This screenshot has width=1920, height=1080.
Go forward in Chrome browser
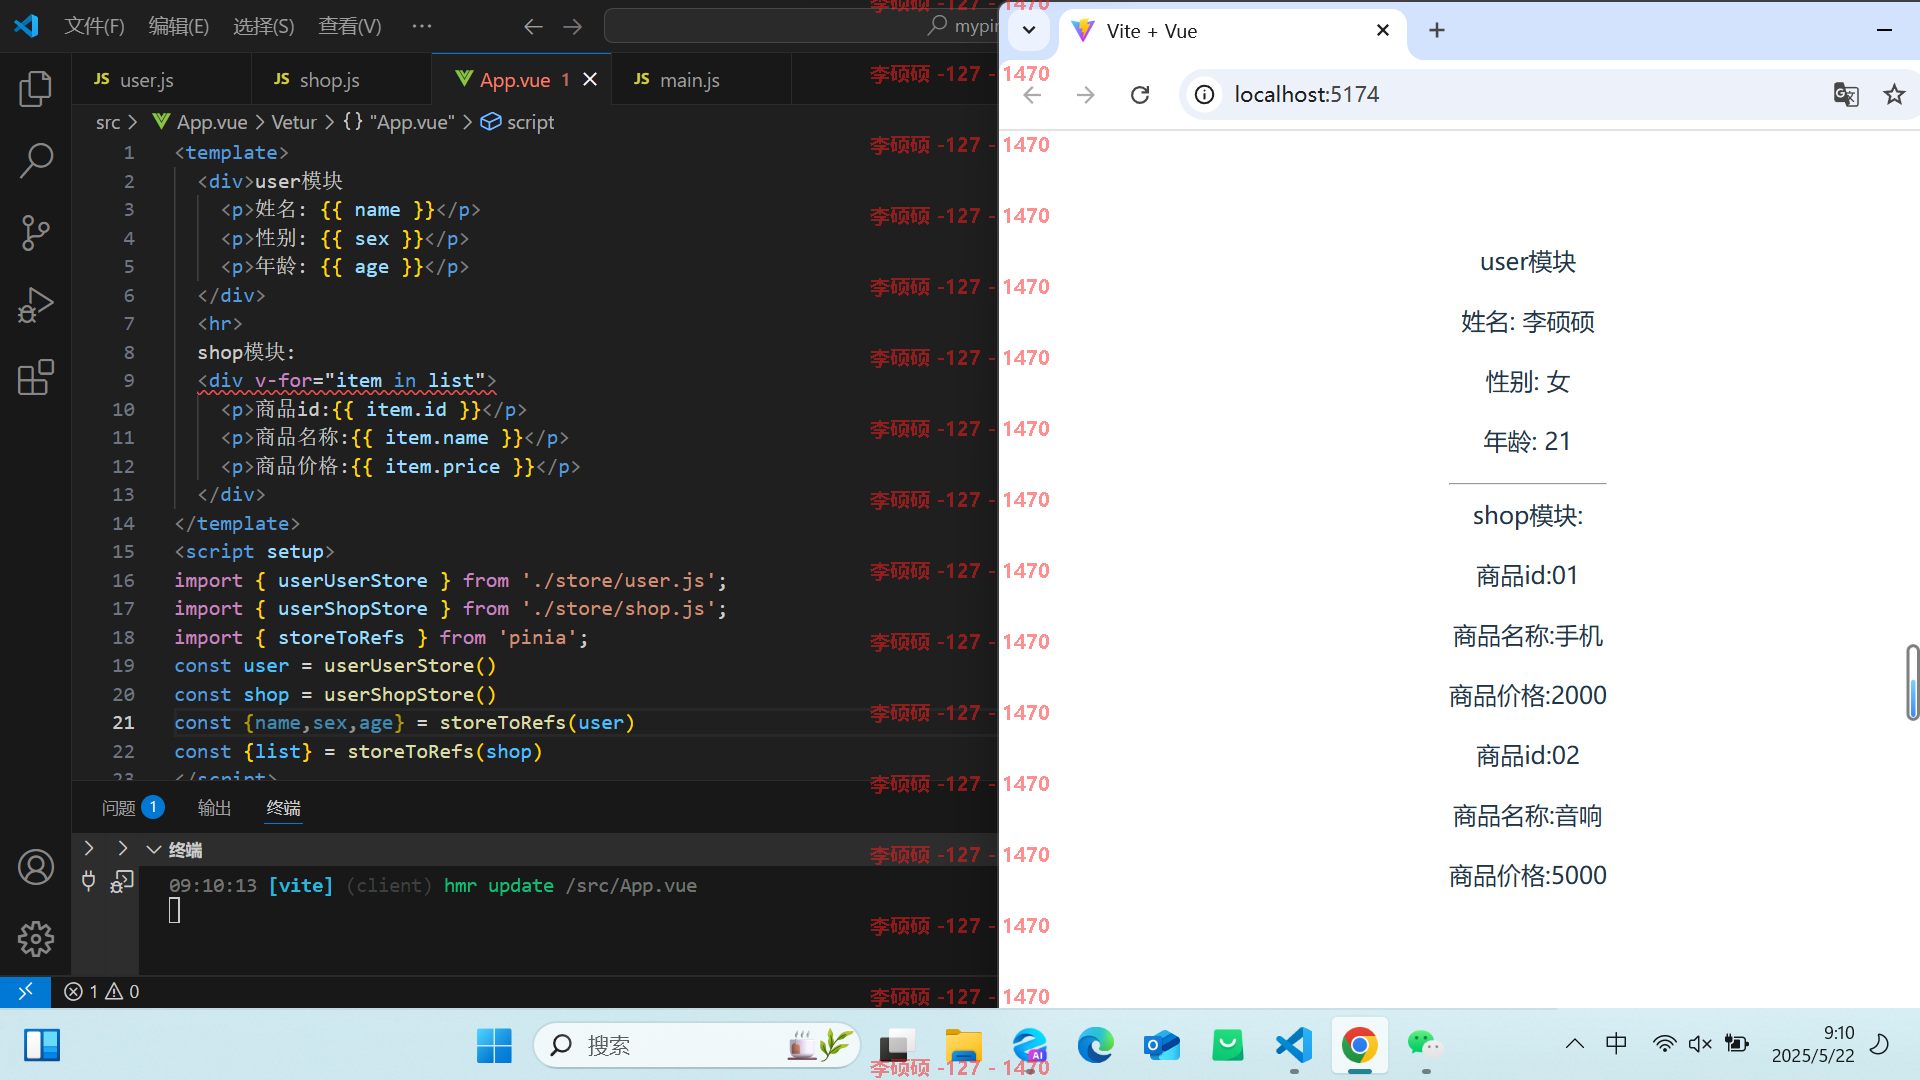1086,94
